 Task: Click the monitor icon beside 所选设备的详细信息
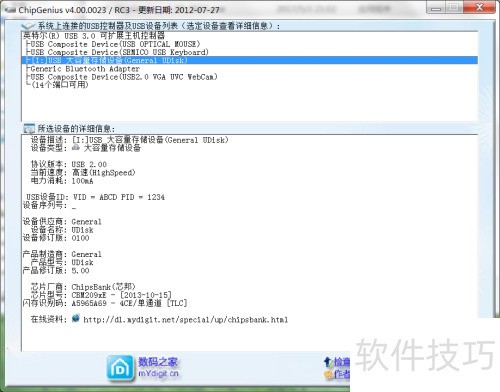pos(29,128)
